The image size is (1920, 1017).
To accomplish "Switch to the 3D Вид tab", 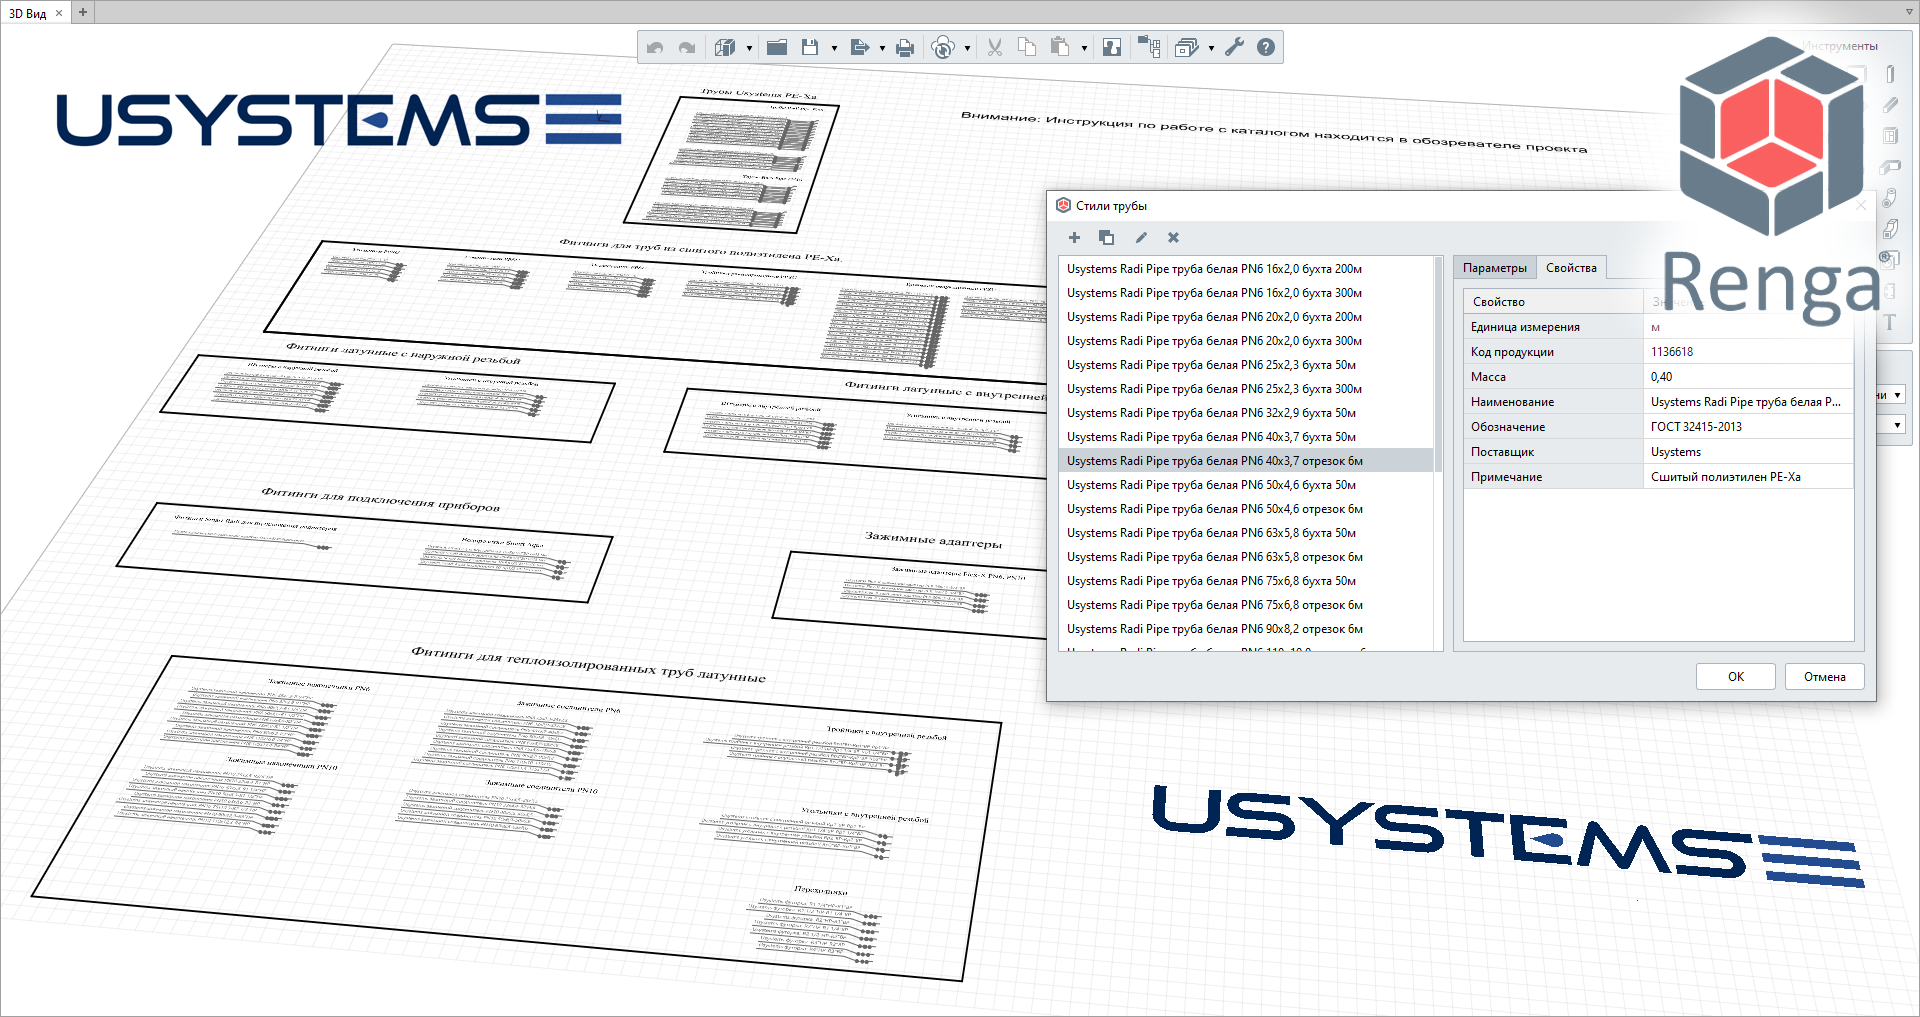I will (27, 13).
